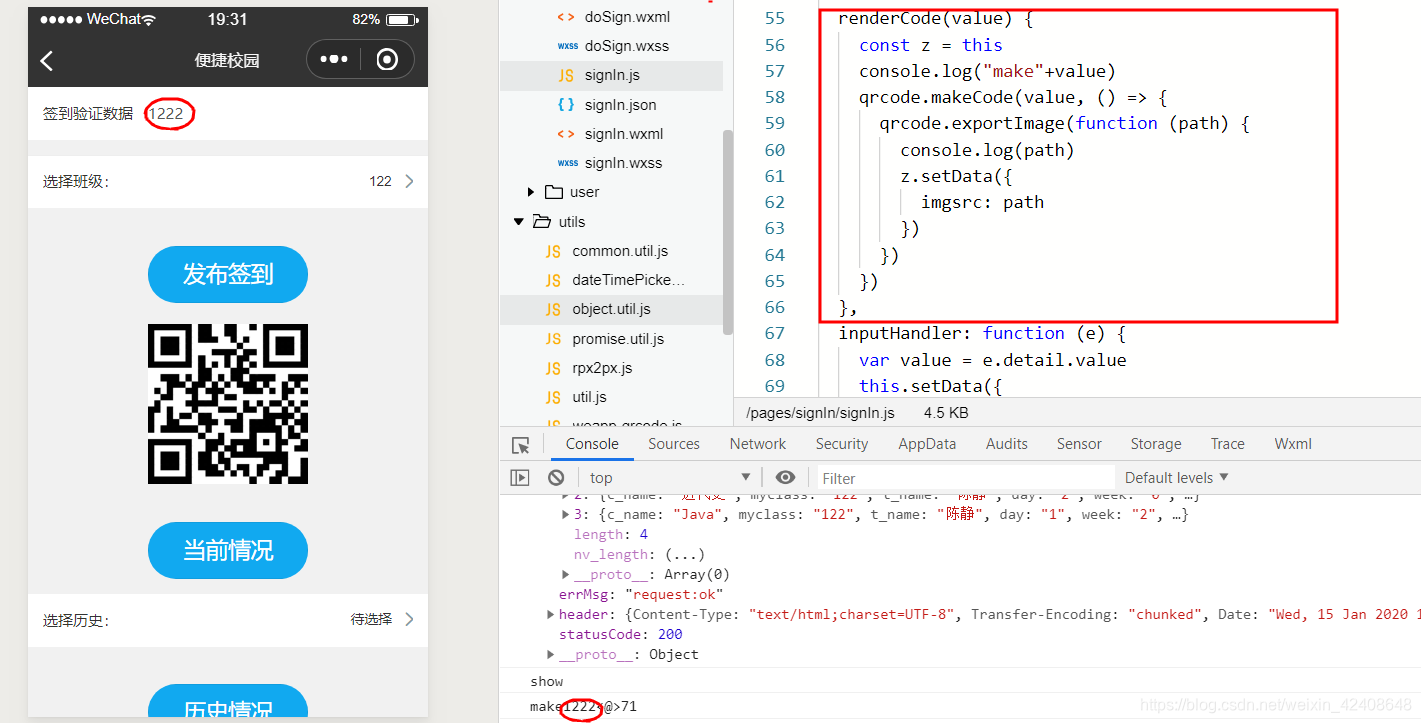Click the console Filter input field
This screenshot has width=1421, height=723.
pyautogui.click(x=965, y=478)
